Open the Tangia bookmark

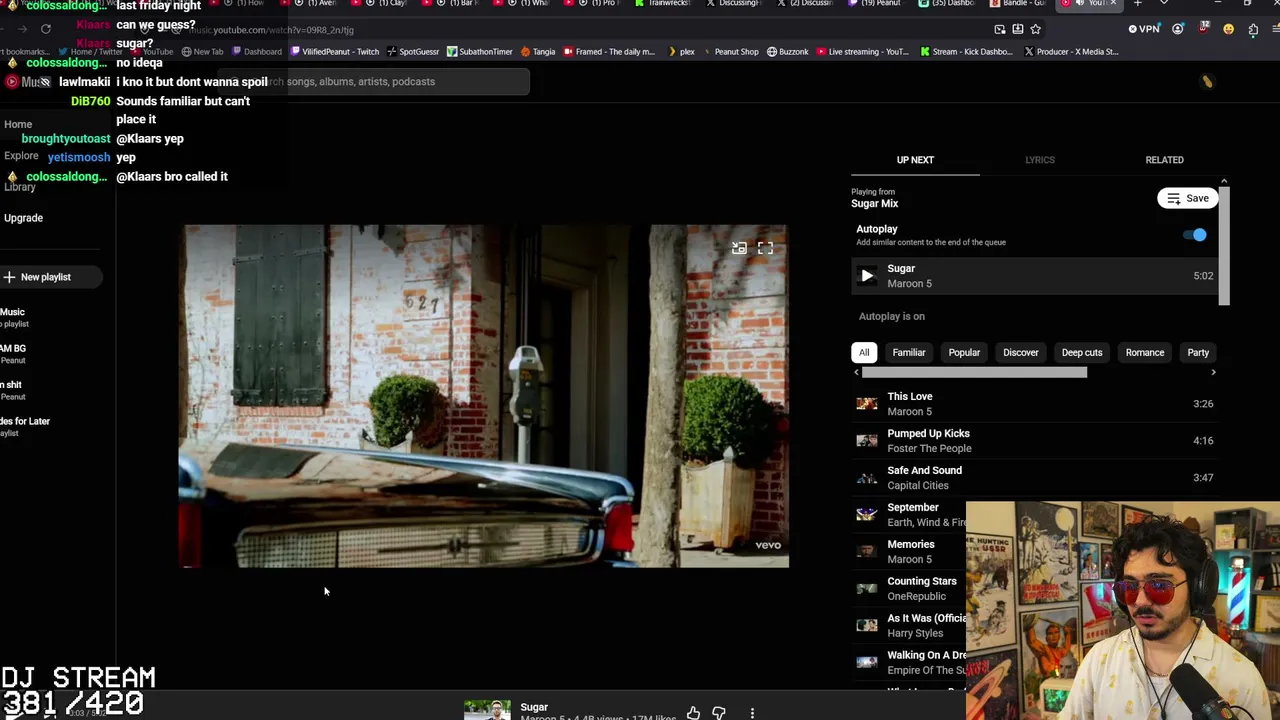538,52
